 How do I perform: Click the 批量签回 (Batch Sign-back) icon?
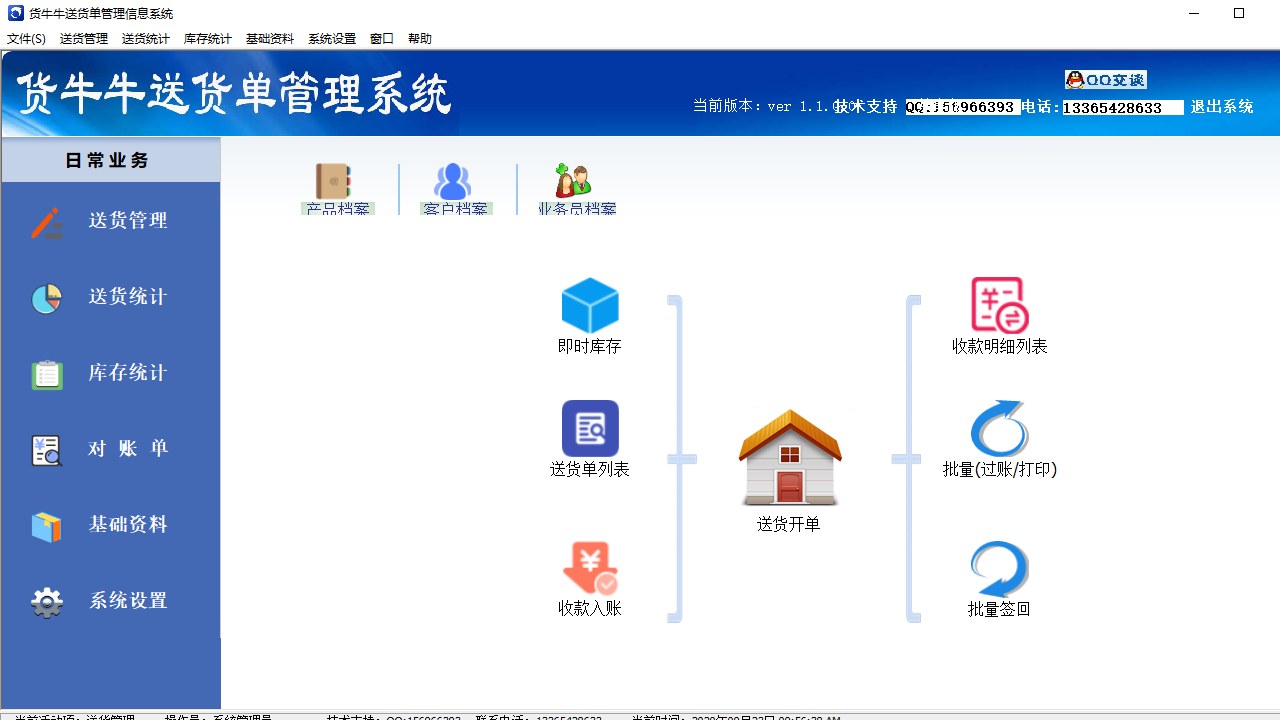pos(997,566)
